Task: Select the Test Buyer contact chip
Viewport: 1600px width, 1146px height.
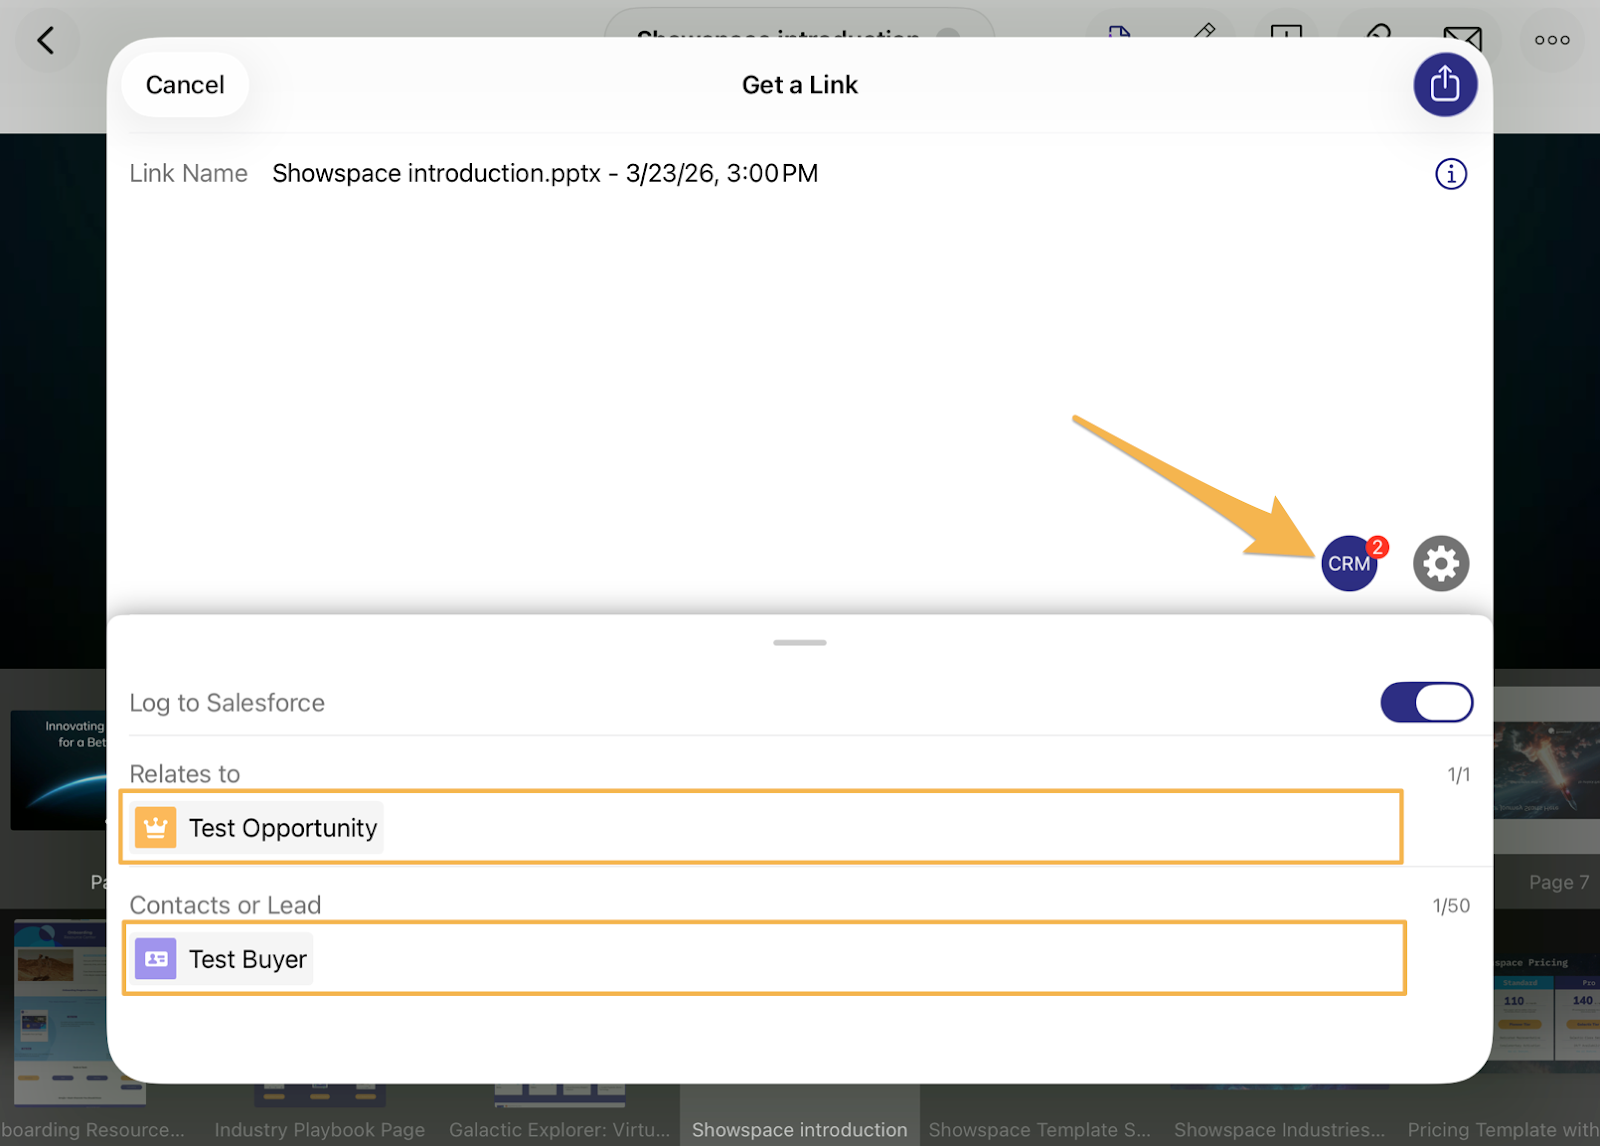Action: coord(223,959)
